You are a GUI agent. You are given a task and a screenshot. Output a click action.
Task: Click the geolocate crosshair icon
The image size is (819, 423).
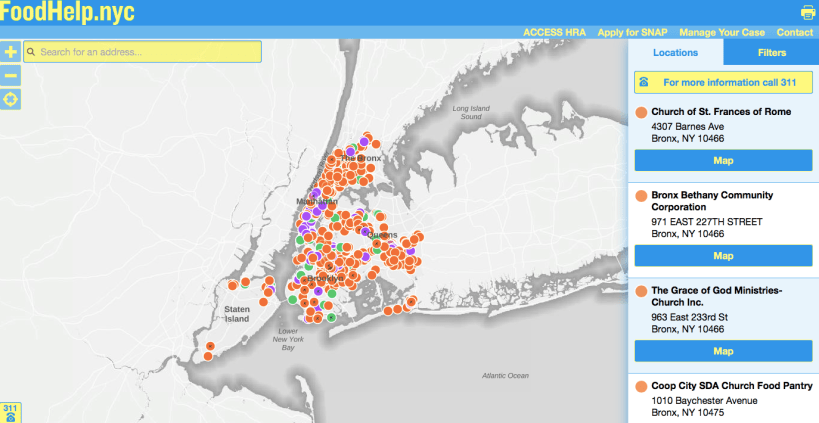(11, 99)
